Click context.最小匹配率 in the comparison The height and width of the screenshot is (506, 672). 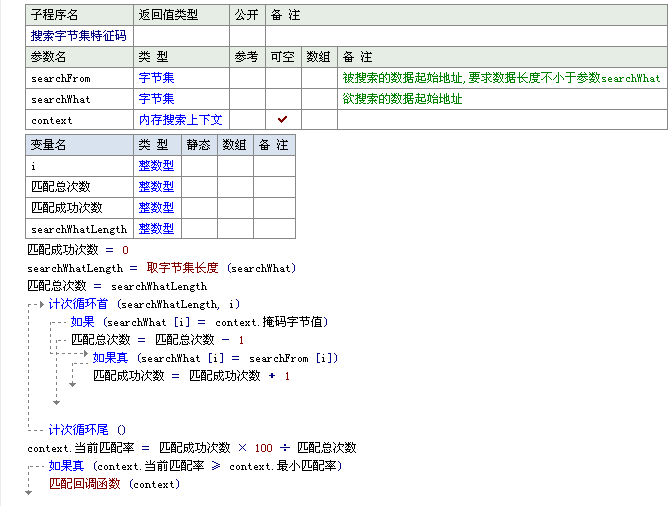pyautogui.click(x=282, y=466)
